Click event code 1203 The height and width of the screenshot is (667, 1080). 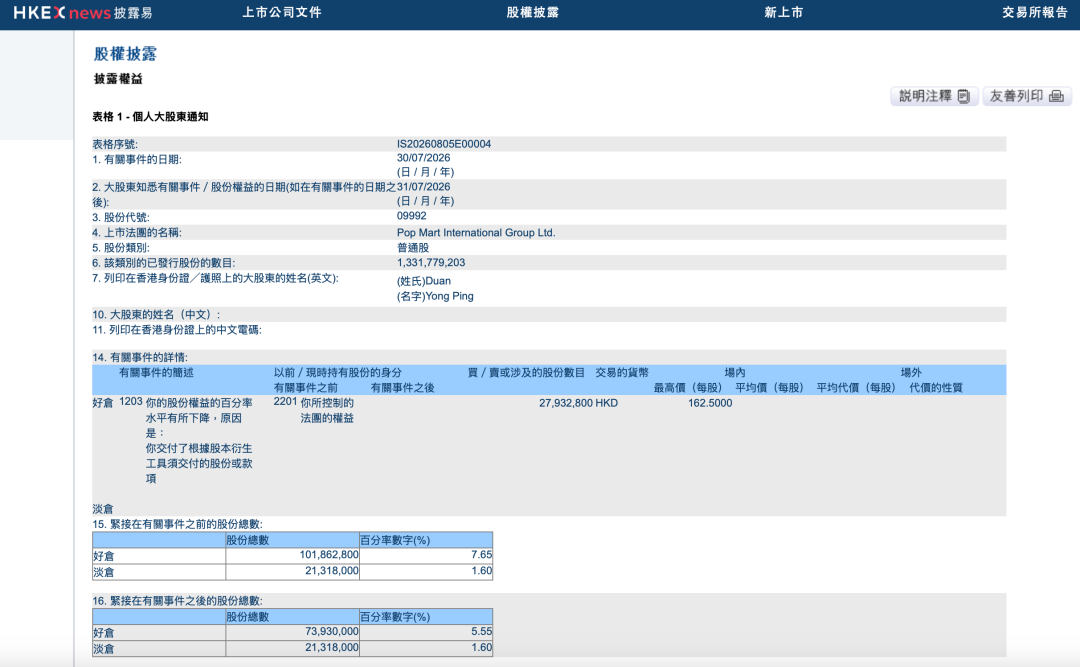pos(131,401)
